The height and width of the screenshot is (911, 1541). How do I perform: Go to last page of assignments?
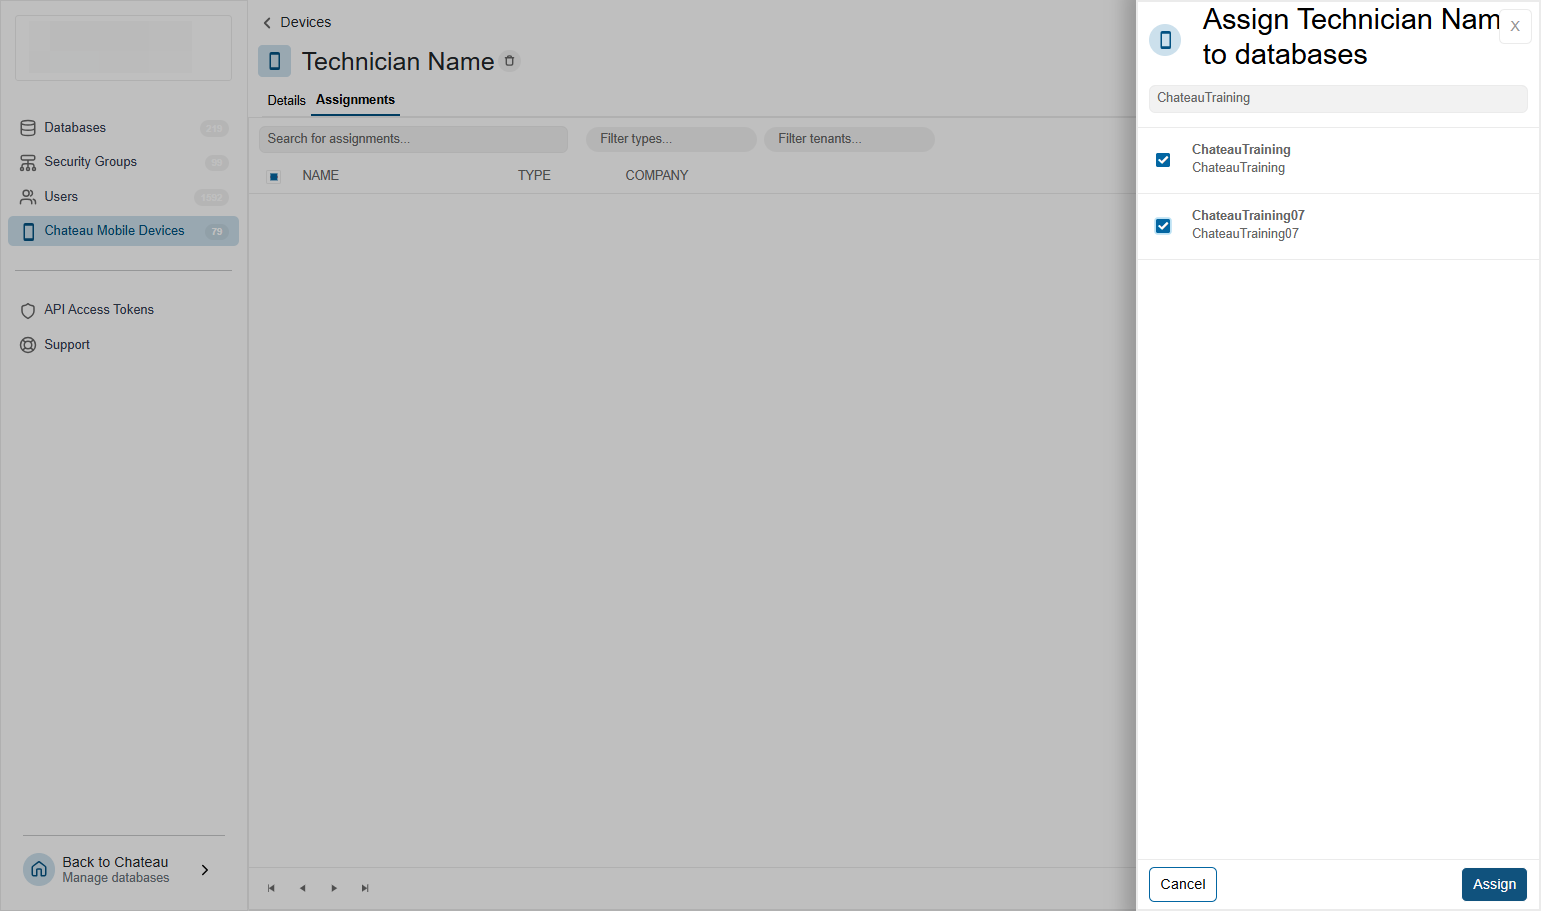click(x=365, y=888)
